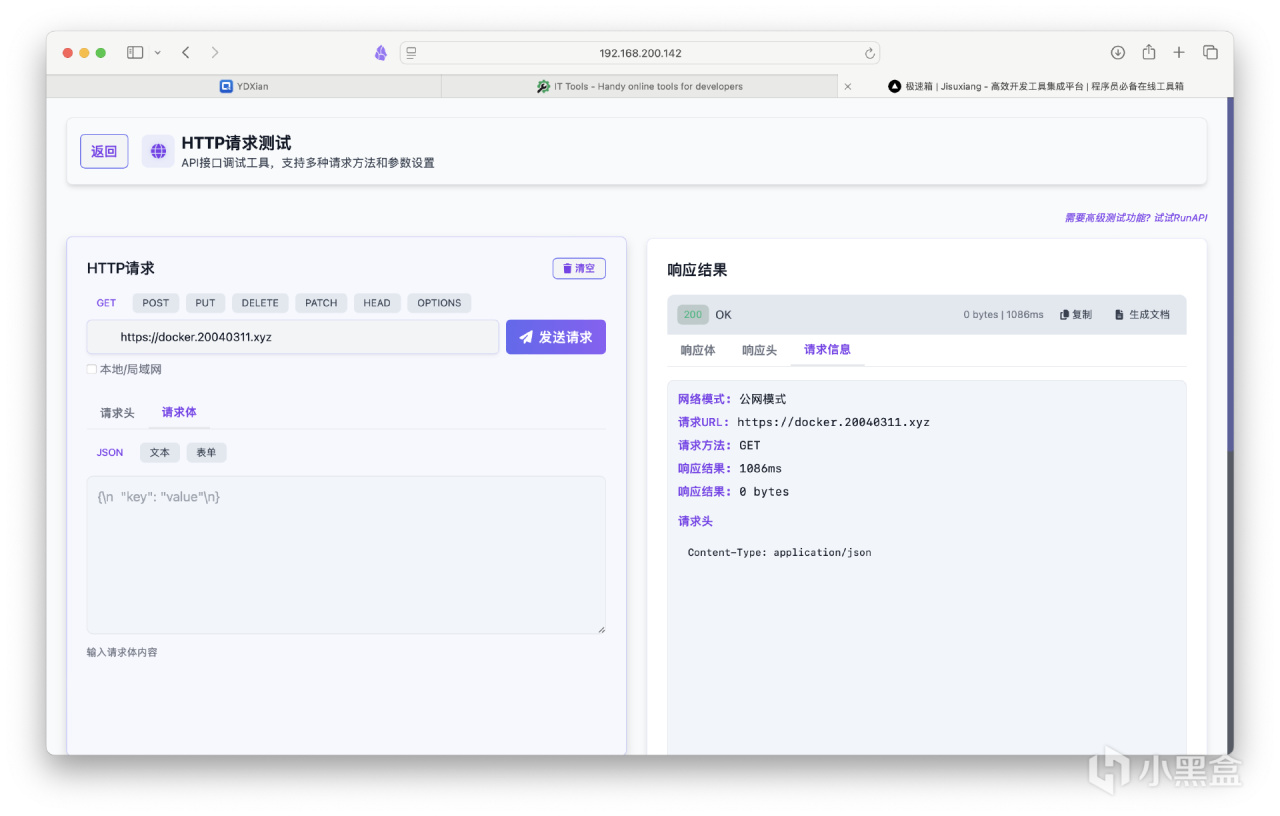Click the Content-Type: application/json header text
Viewport: 1280px width, 816px height.
click(780, 552)
